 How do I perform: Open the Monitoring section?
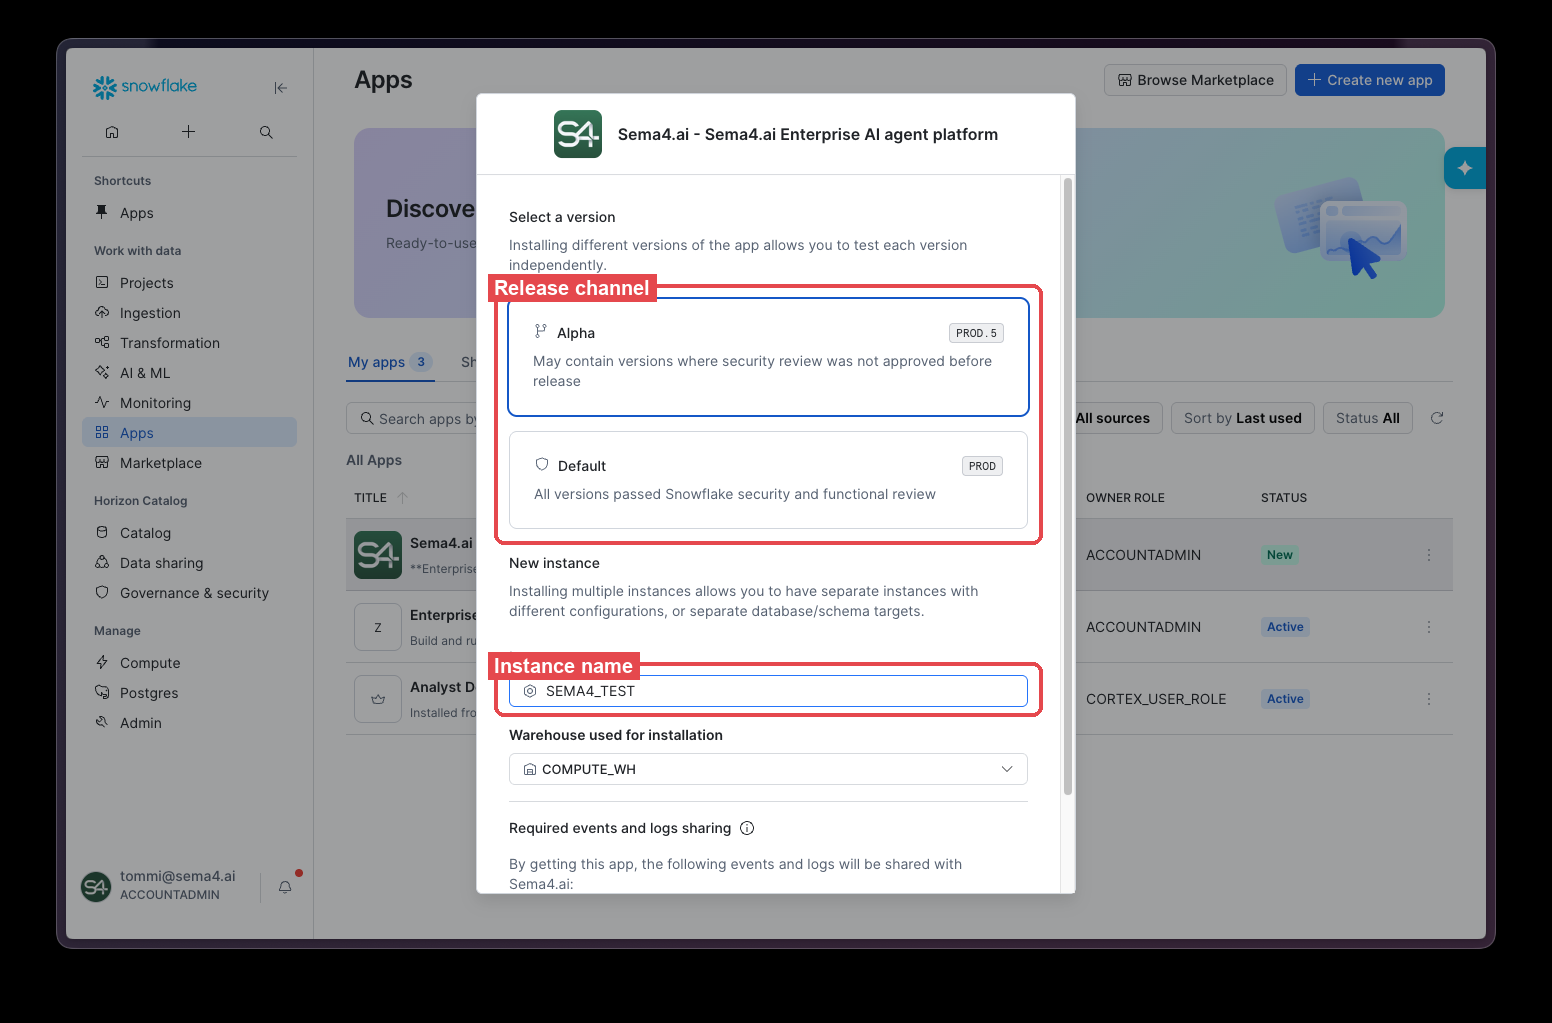click(x=189, y=403)
